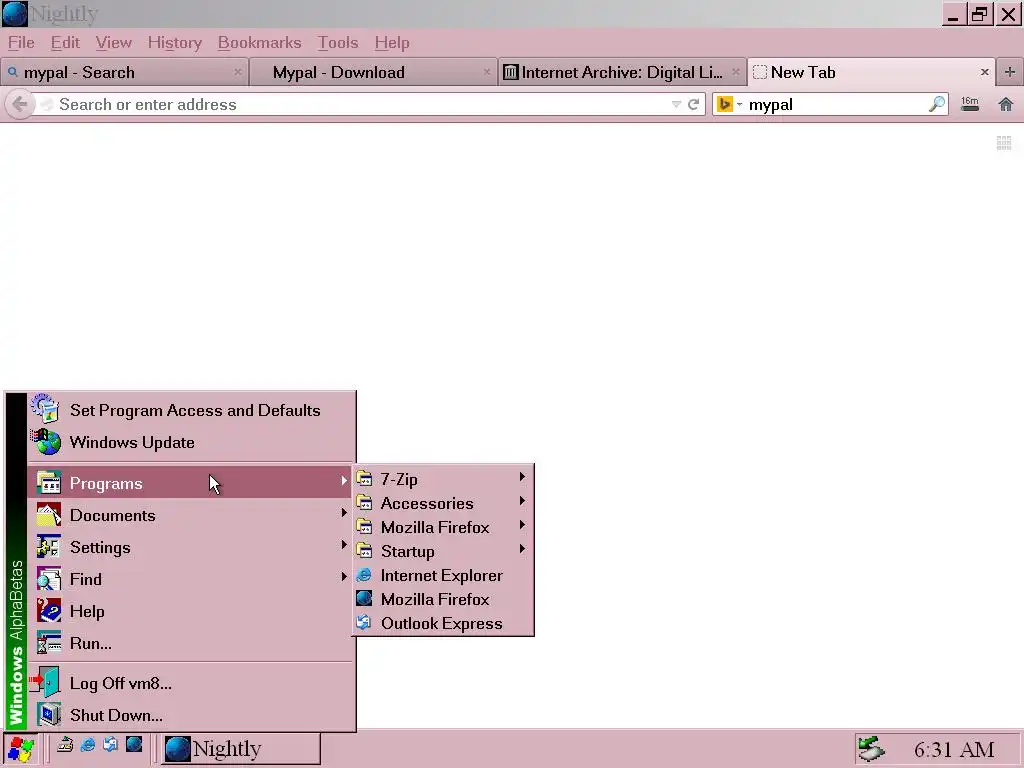Expand the Mozilla Firefox folder submenu

tap(443, 527)
